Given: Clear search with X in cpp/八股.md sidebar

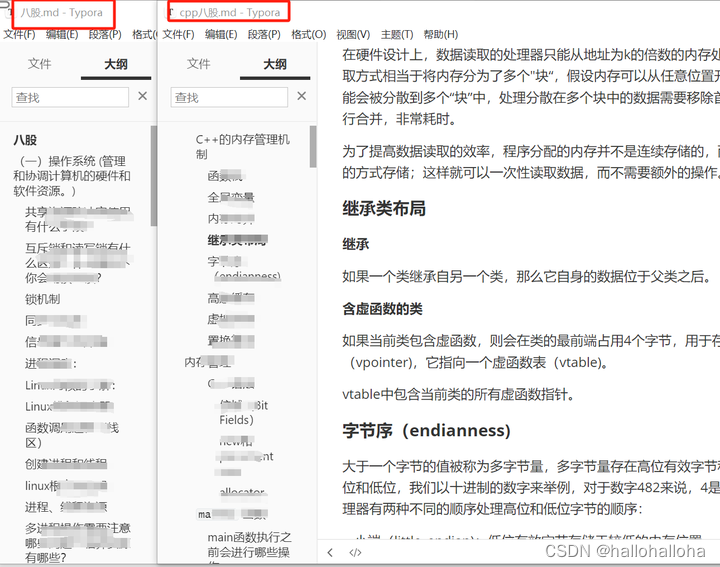Looking at the screenshot, I should pos(301,96).
